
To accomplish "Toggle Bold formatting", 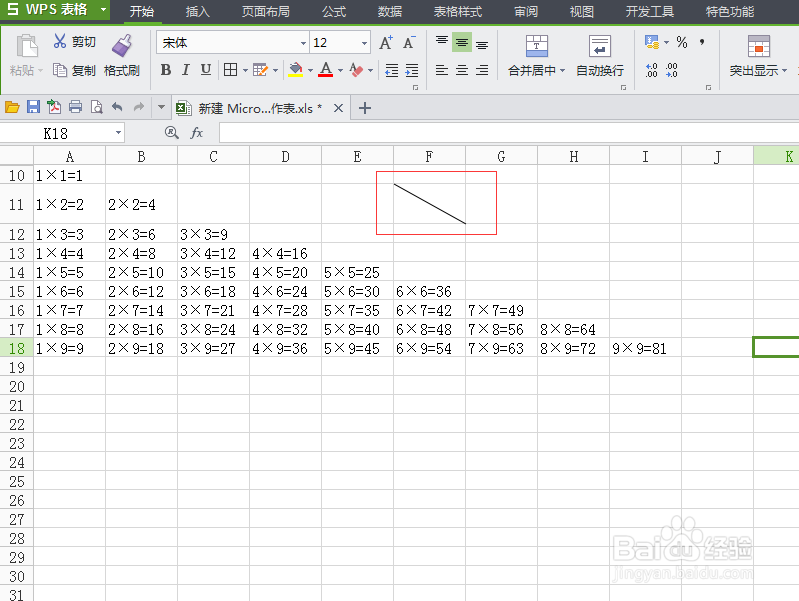I will [166, 70].
